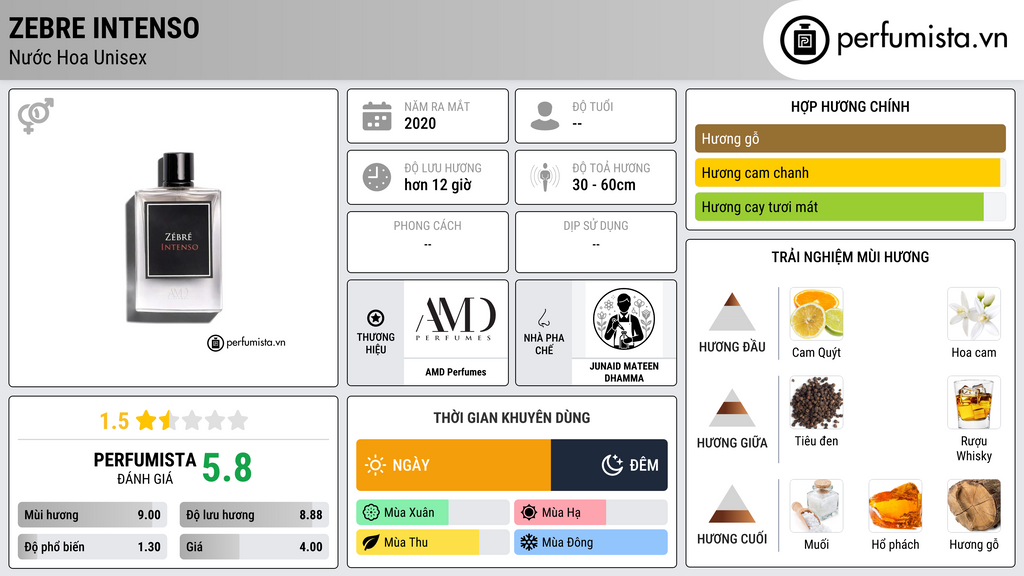The width and height of the screenshot is (1024, 576).
Task: Click the Thời gian khuyên dùng heading
Action: pos(512,417)
